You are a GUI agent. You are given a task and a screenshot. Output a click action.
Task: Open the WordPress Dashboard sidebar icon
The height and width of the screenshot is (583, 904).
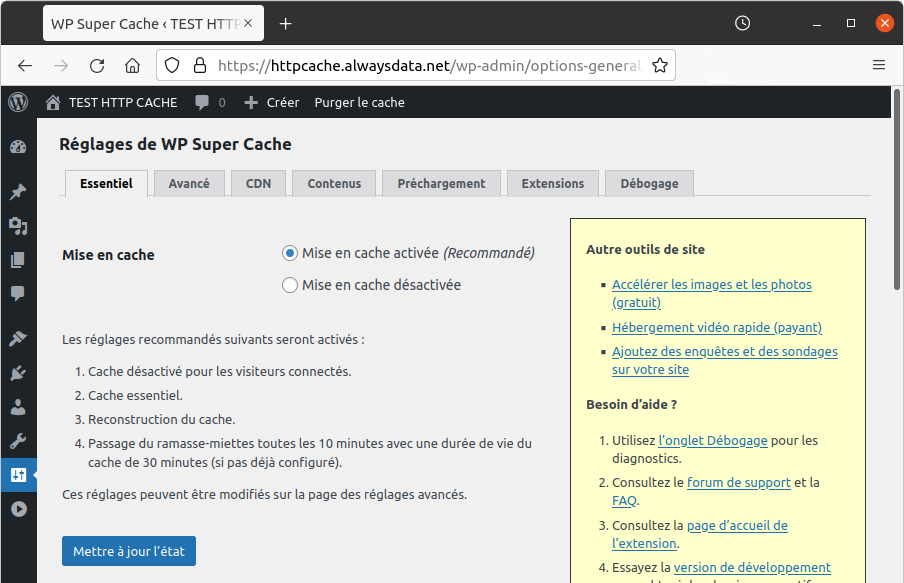coord(18,147)
